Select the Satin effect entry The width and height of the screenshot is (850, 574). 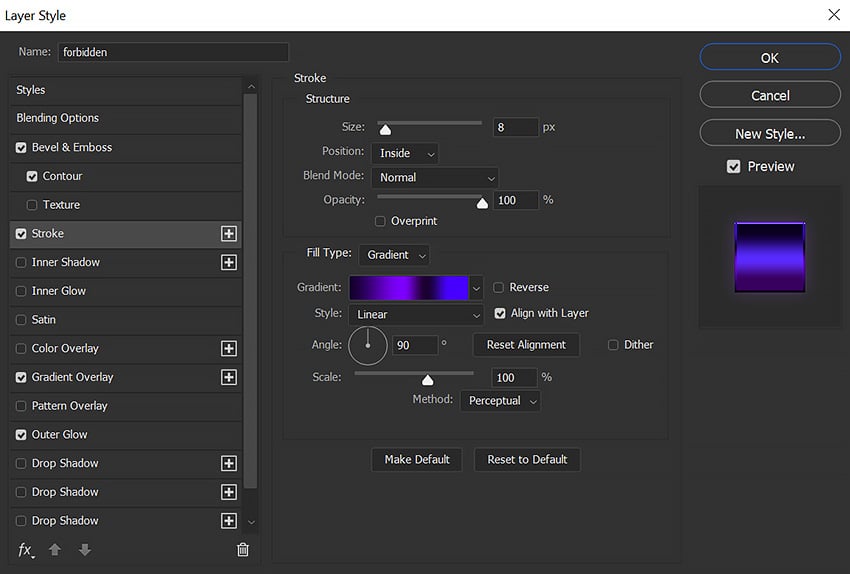coord(44,320)
